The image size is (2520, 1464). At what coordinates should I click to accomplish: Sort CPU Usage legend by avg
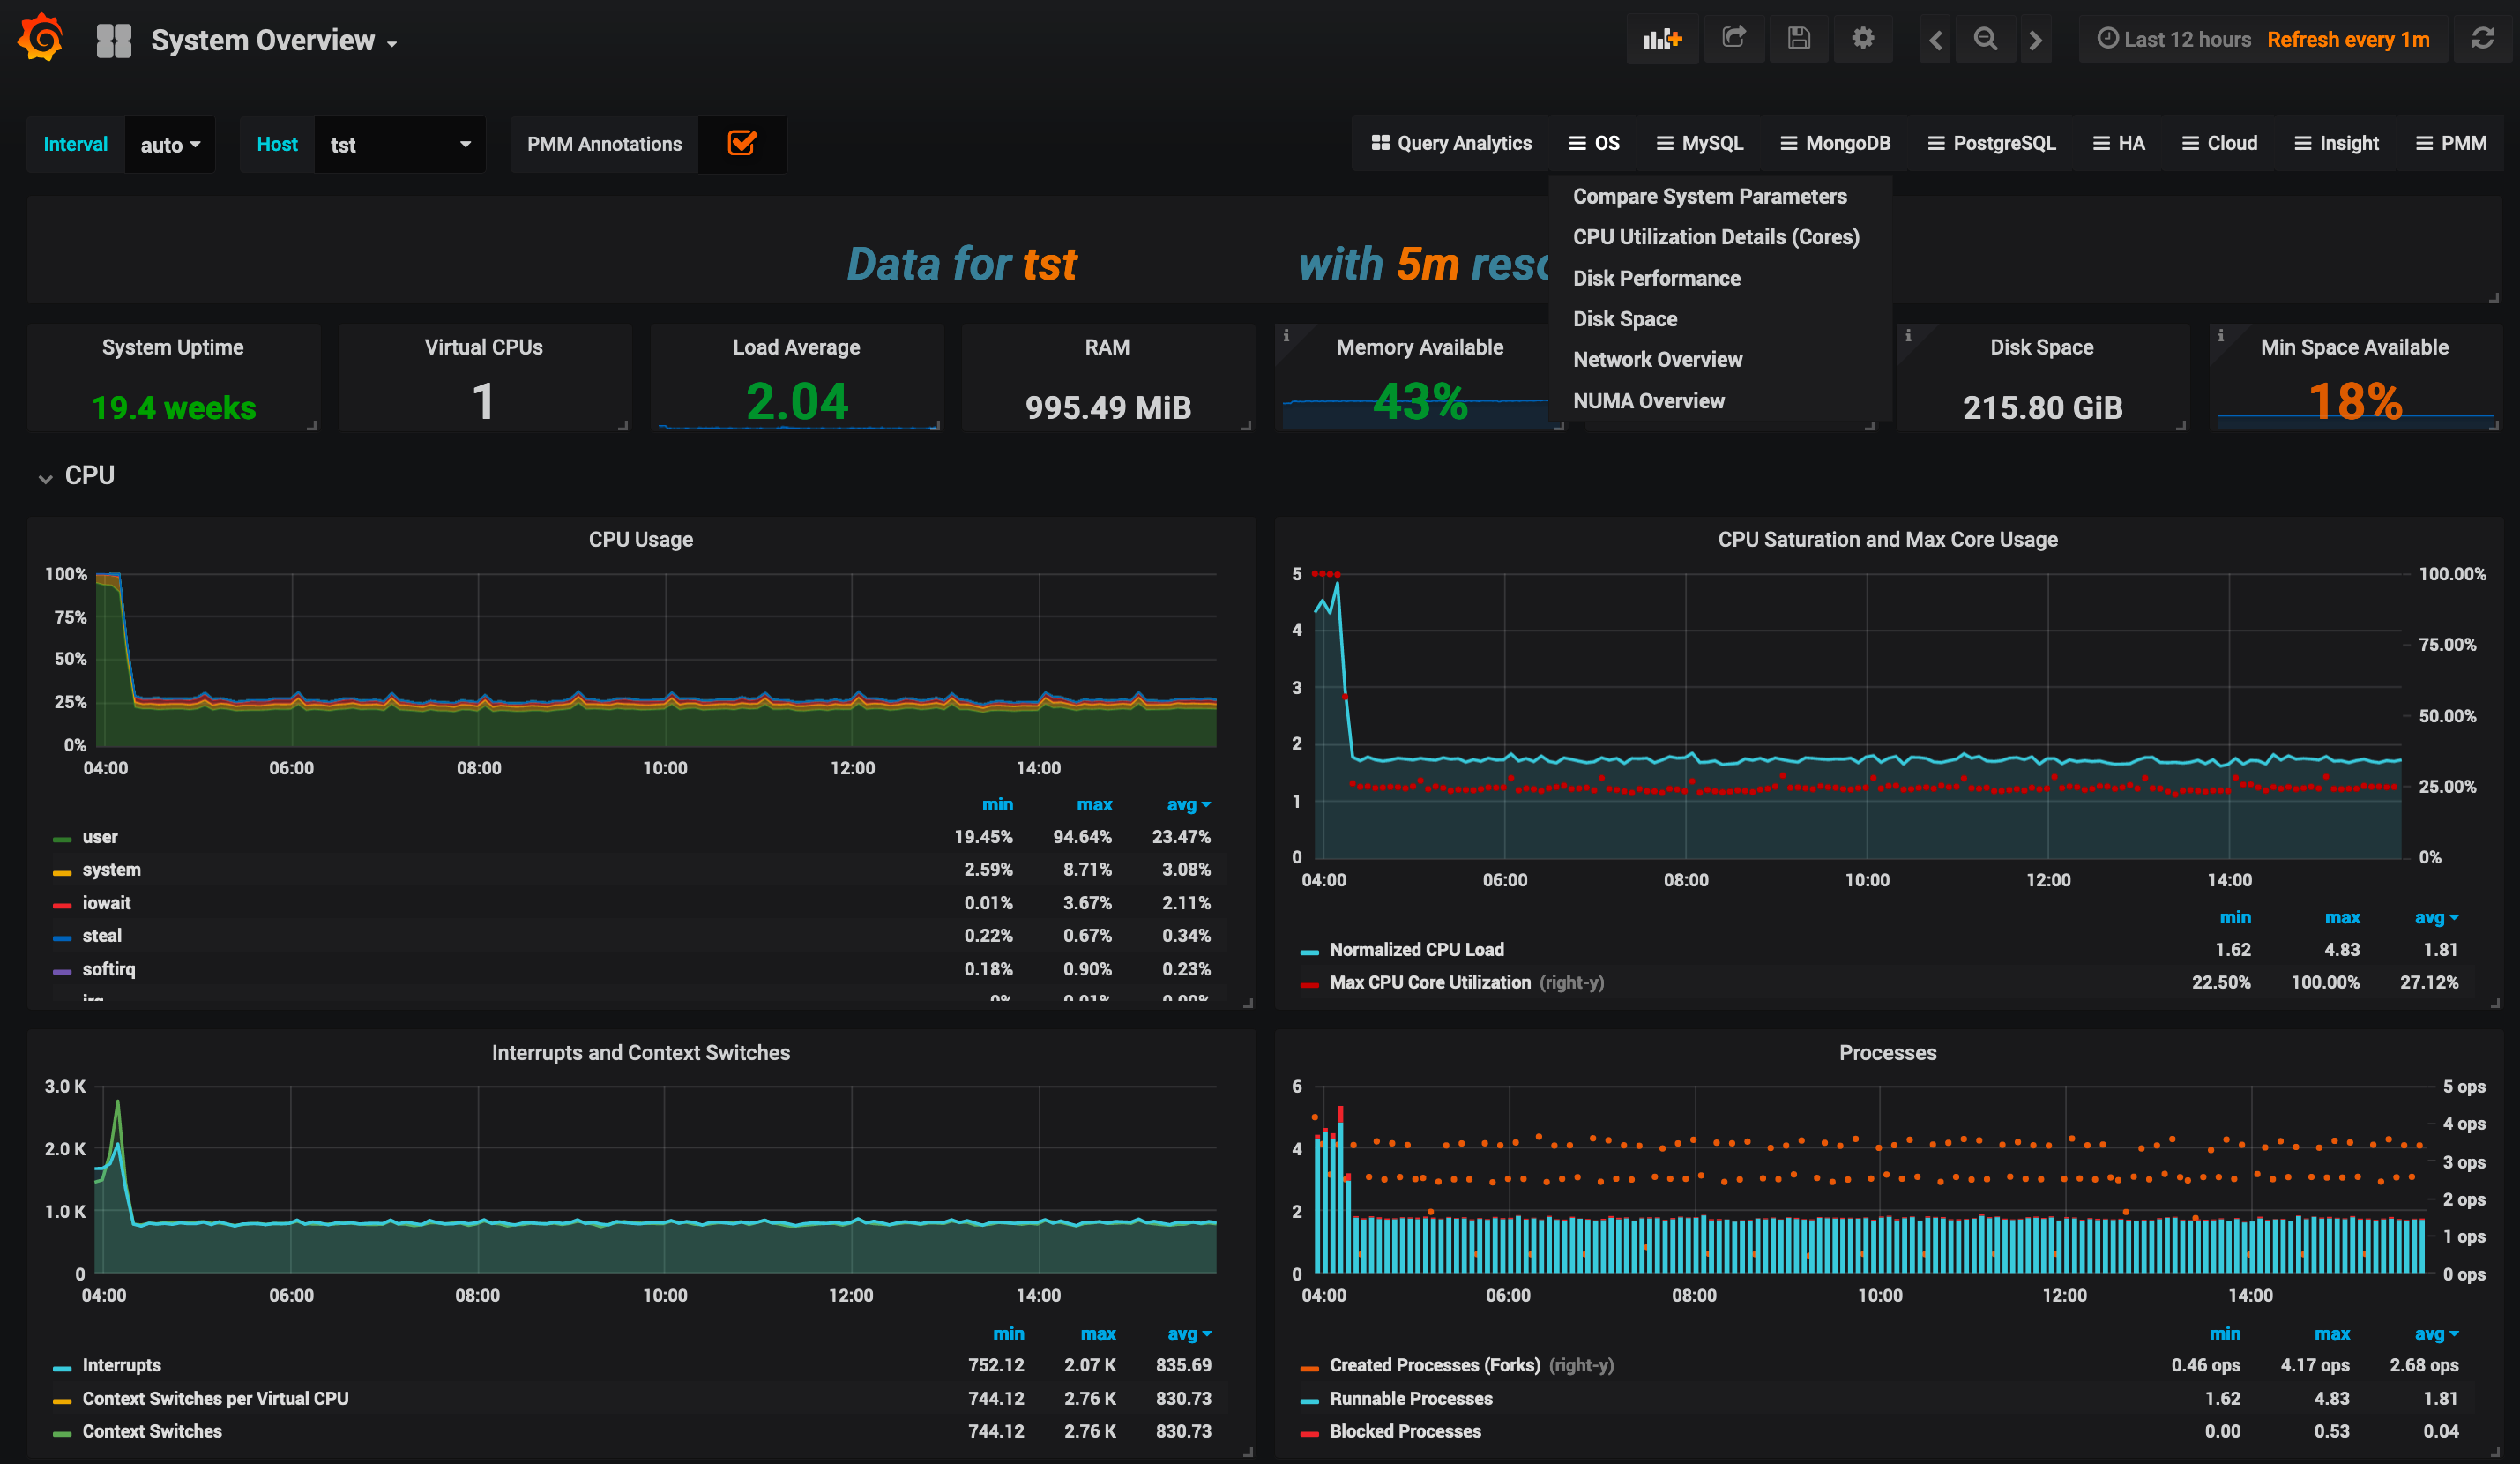coord(1188,805)
